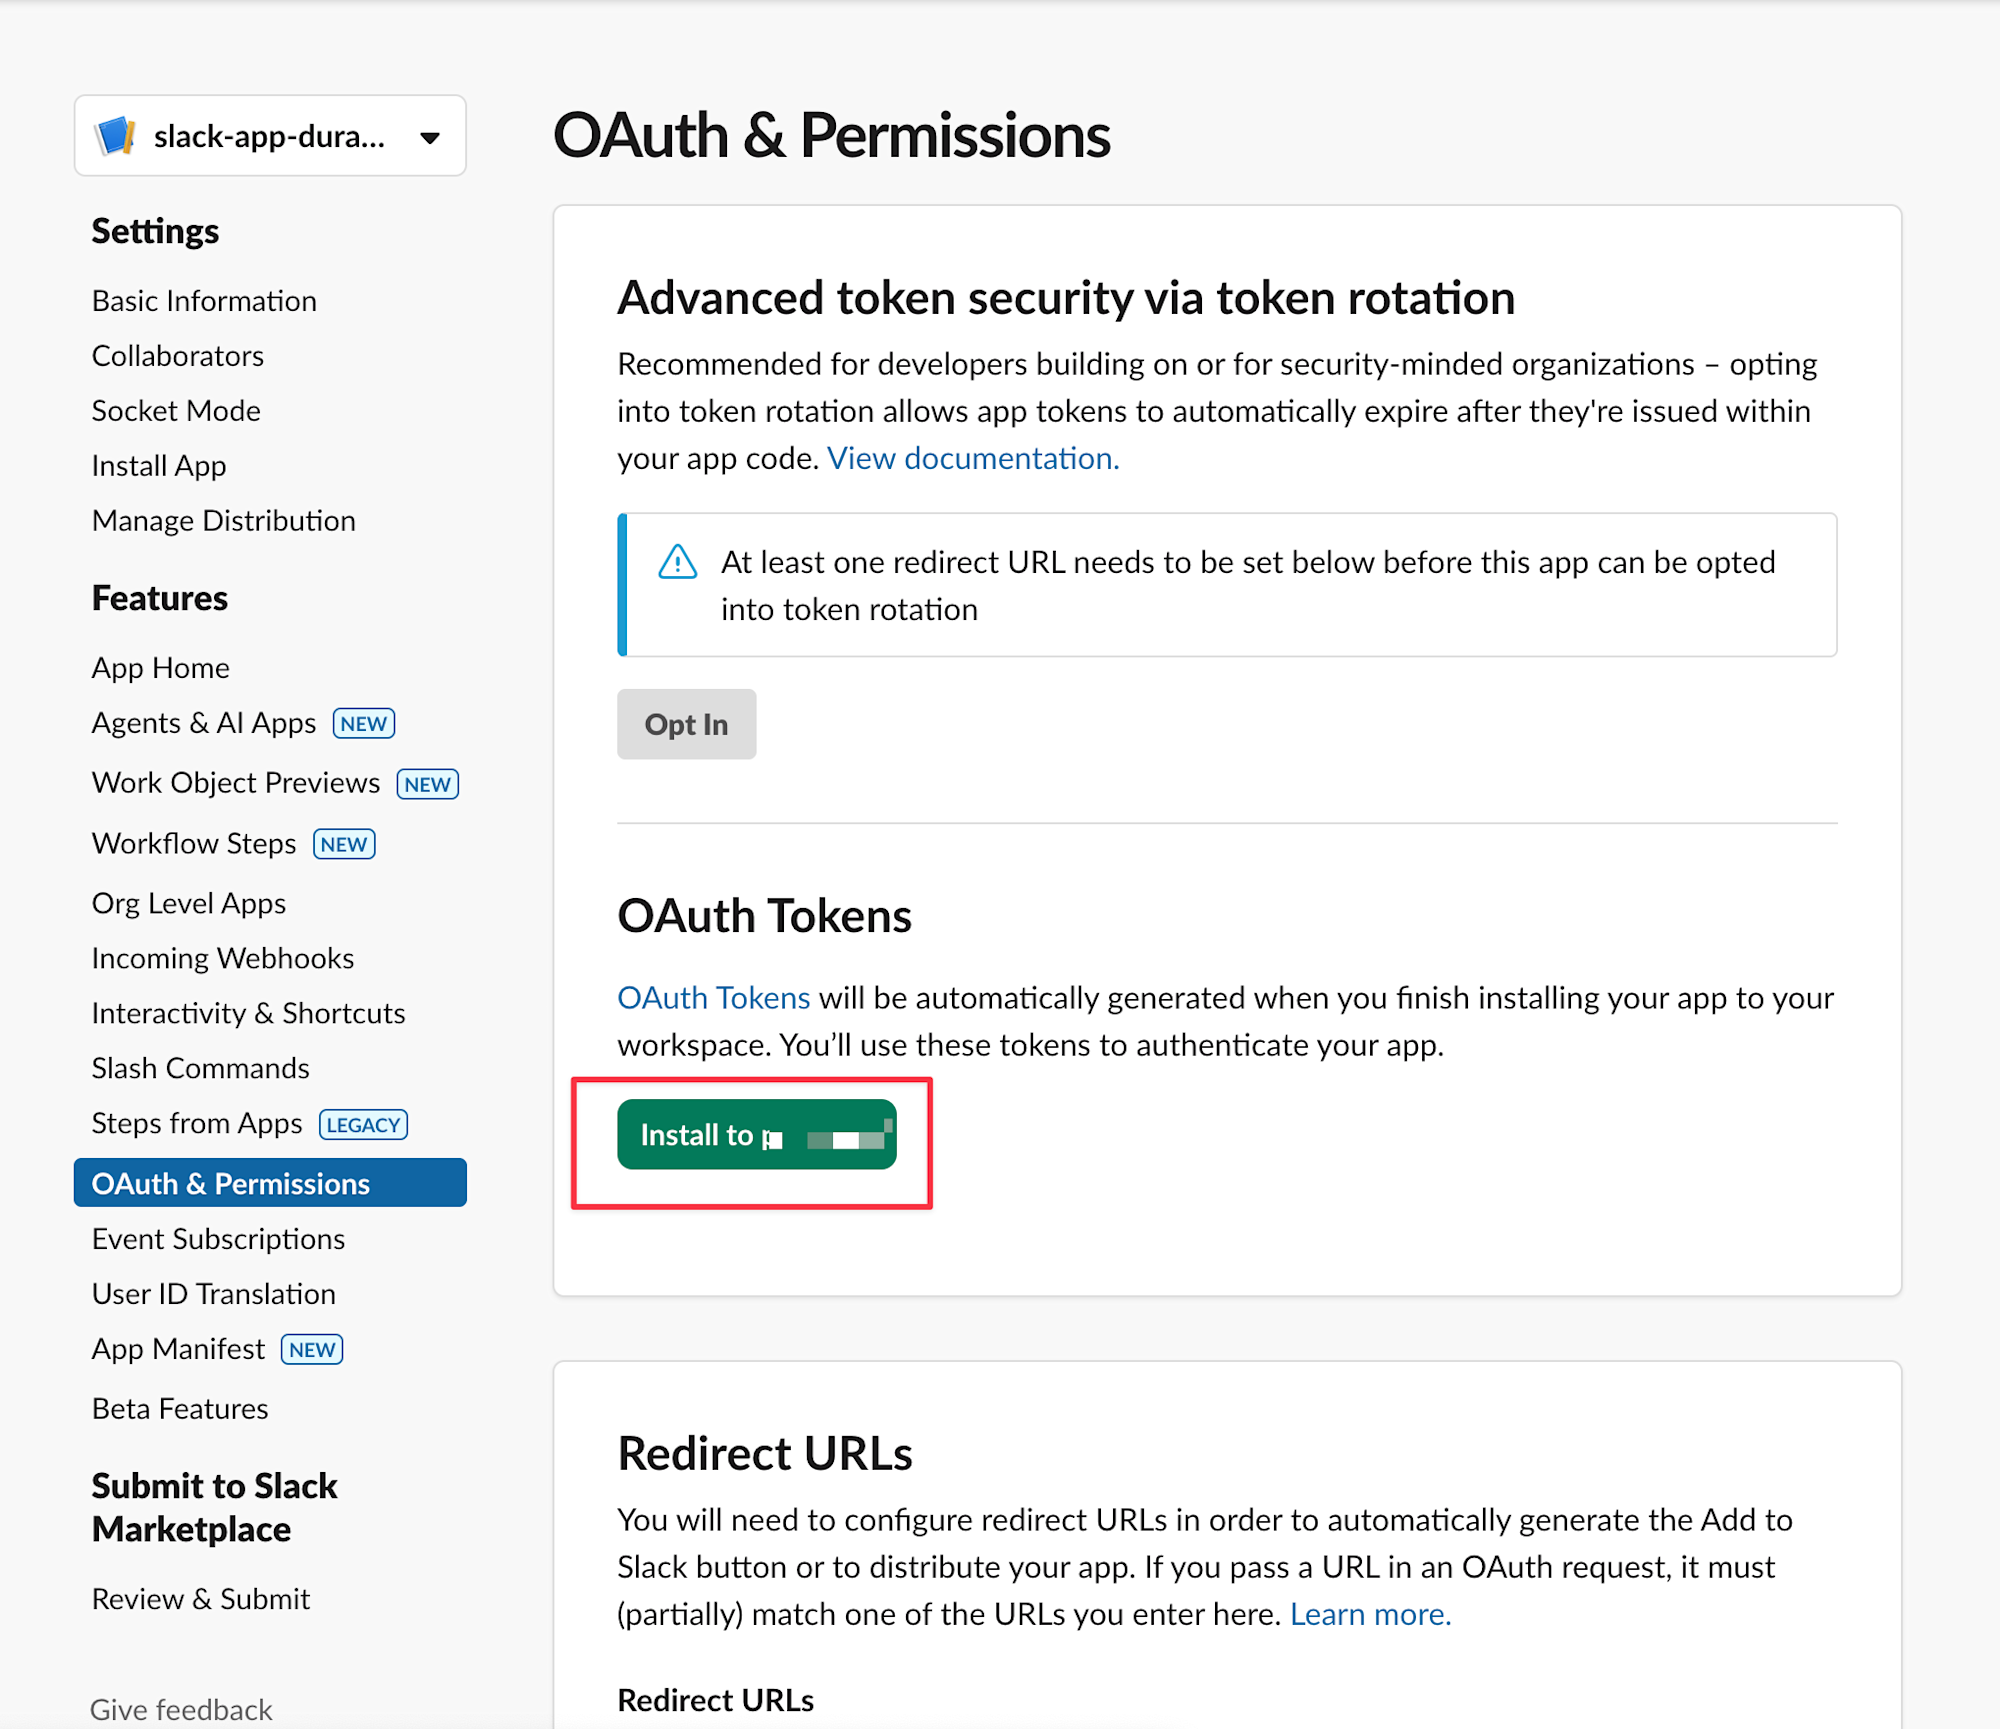Click the Learn more link for Redirect URLs

point(1369,1615)
